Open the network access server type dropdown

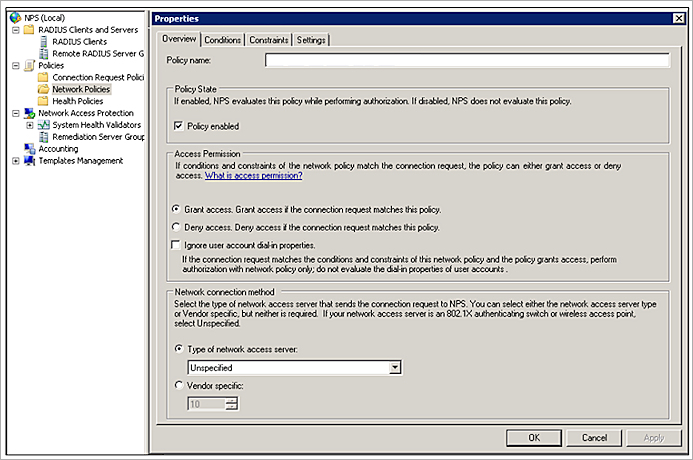pyautogui.click(x=395, y=367)
